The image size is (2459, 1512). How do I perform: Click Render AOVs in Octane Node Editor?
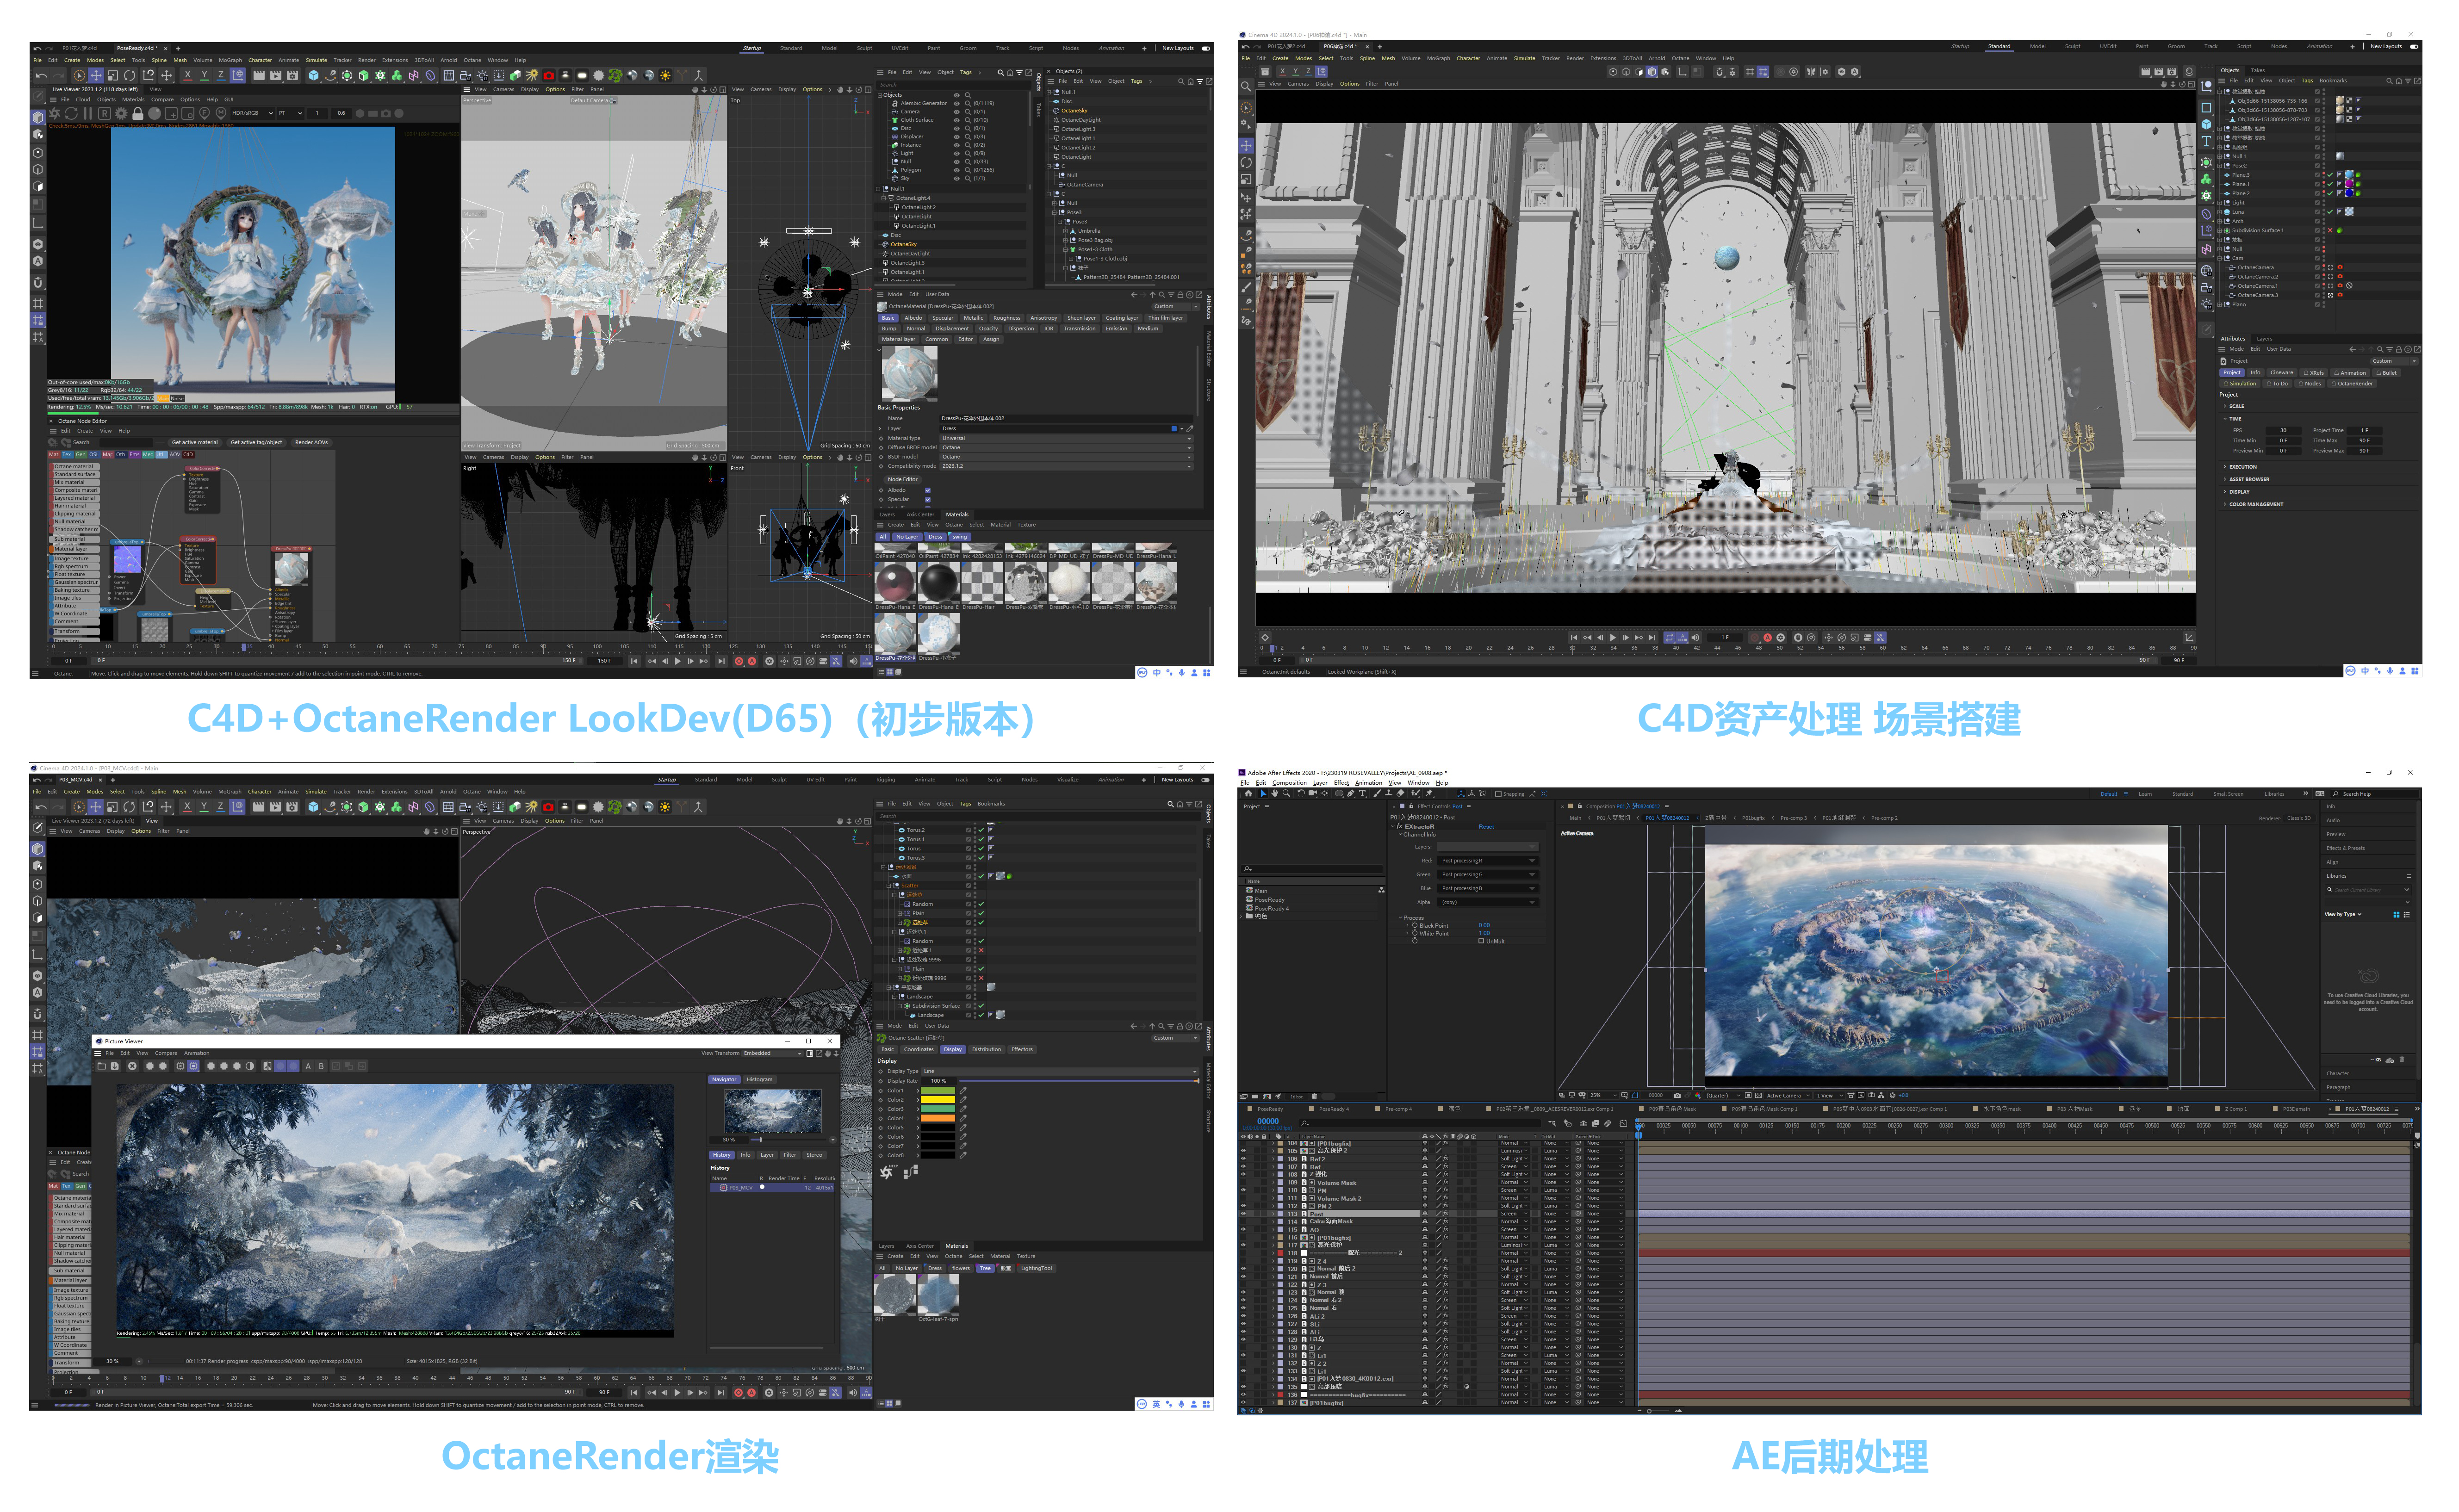point(311,443)
